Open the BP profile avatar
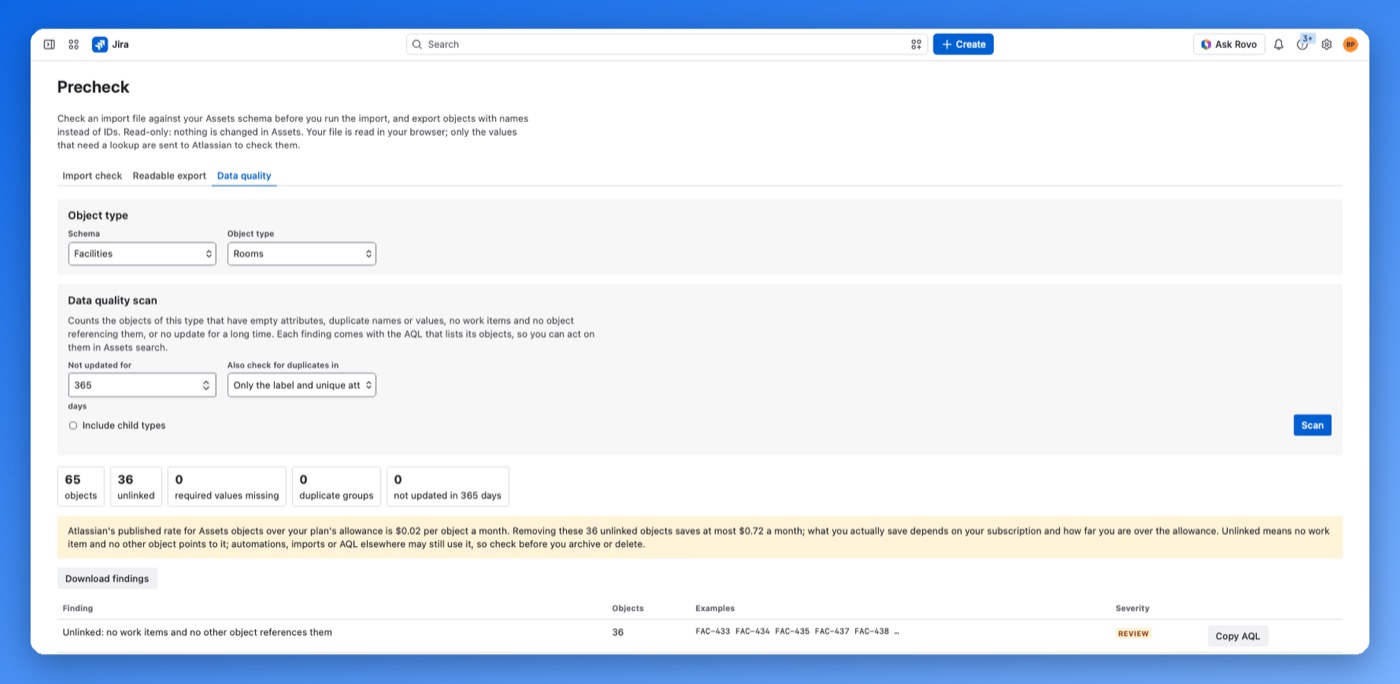This screenshot has height=684, width=1400. [1350, 44]
